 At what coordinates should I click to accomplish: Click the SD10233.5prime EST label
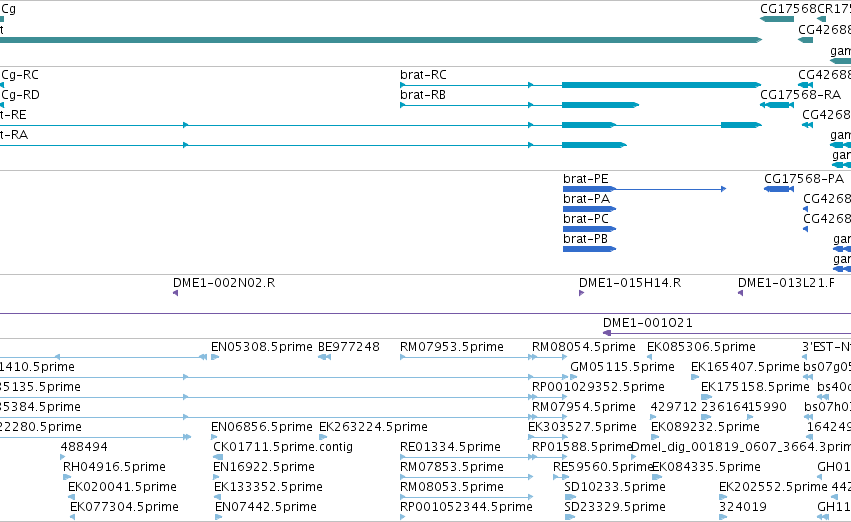click(615, 487)
